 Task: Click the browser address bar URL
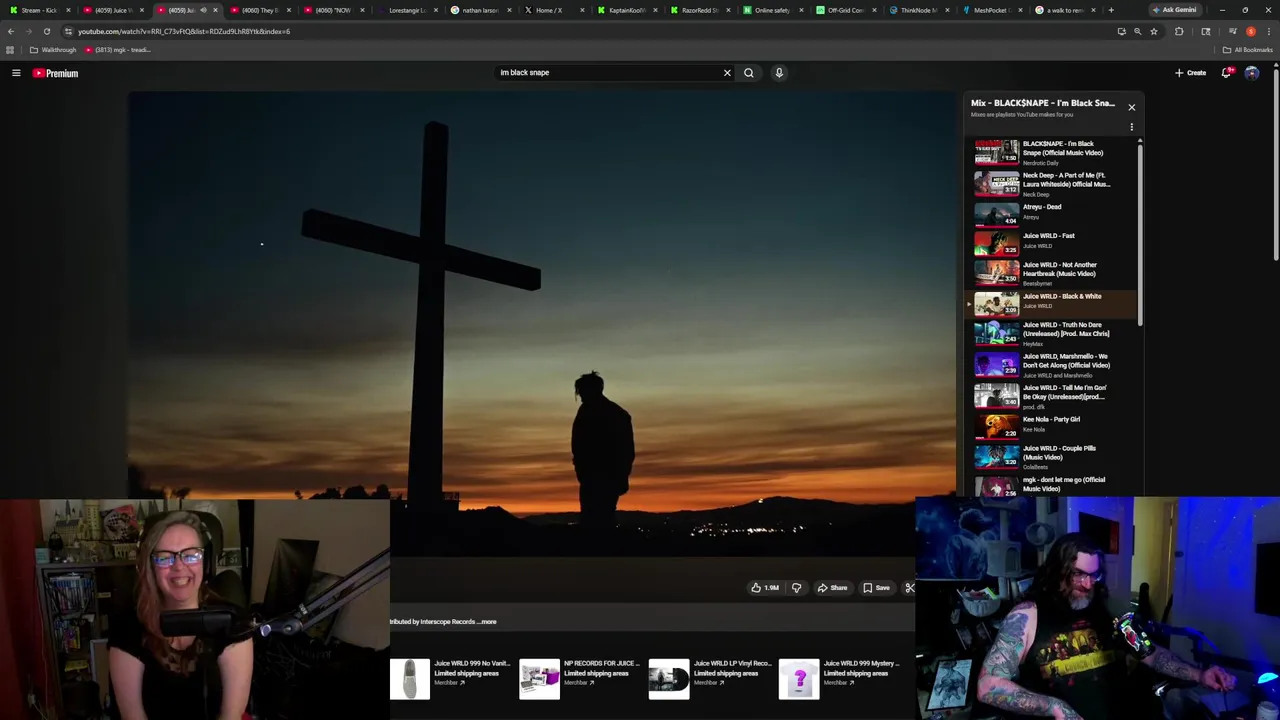[x=184, y=31]
